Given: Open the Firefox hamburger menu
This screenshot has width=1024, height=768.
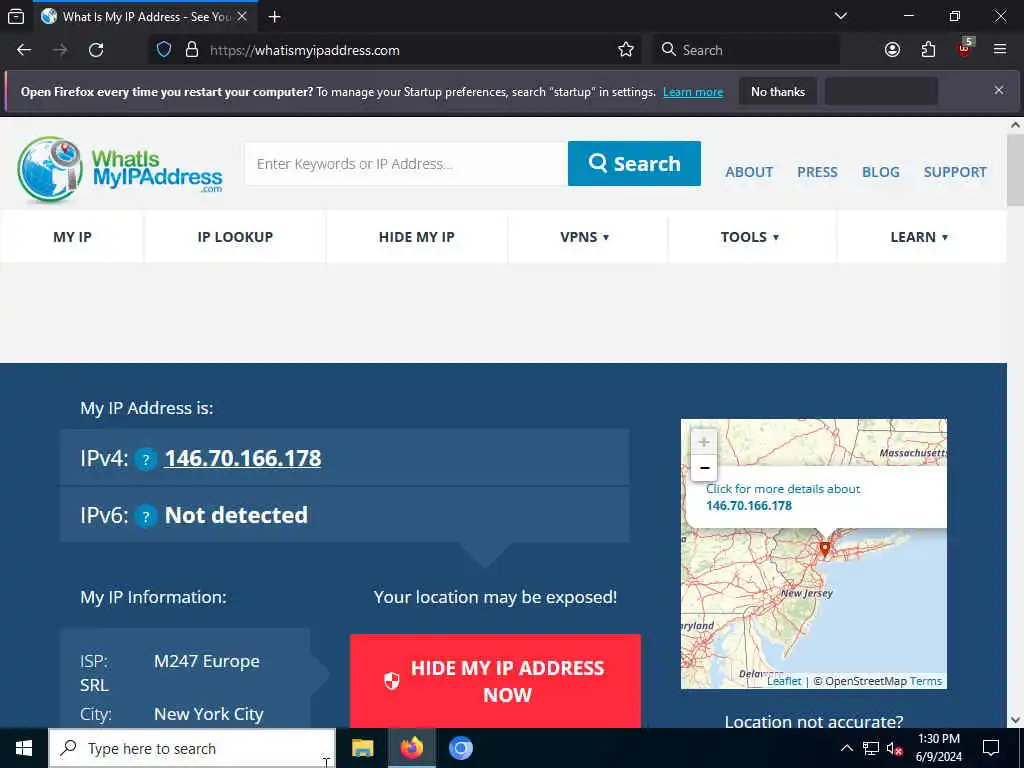Looking at the screenshot, I should tap(1000, 50).
